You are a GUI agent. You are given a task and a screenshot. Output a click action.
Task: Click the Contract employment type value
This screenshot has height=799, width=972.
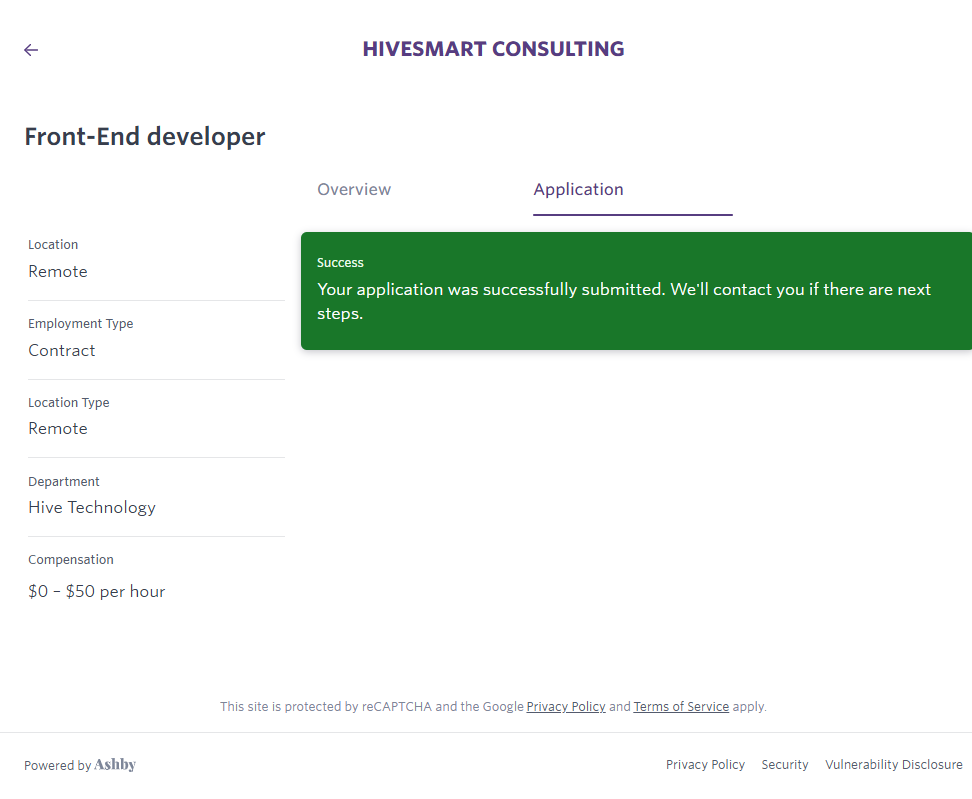tap(62, 351)
